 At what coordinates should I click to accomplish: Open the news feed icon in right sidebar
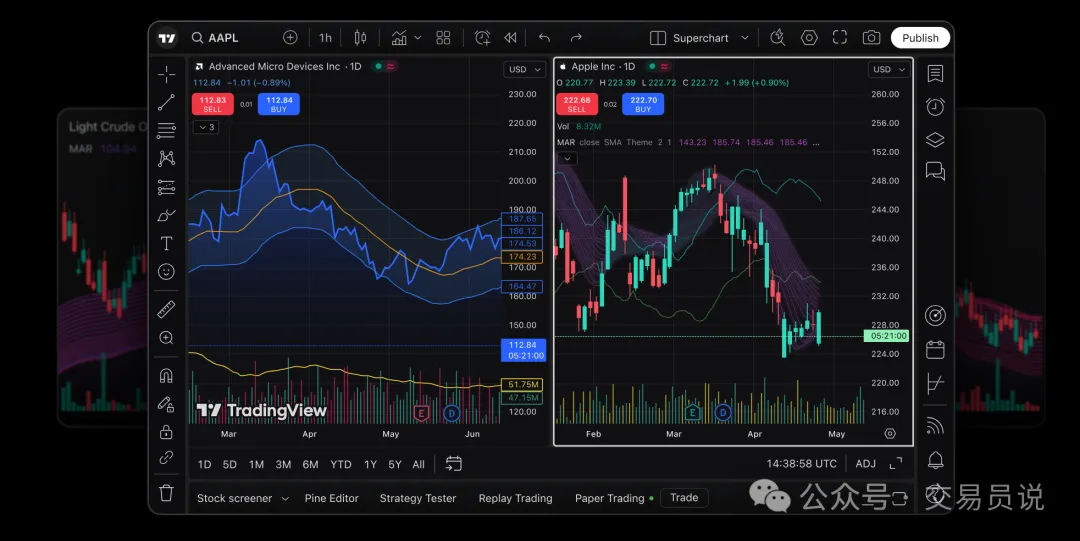pos(935,426)
